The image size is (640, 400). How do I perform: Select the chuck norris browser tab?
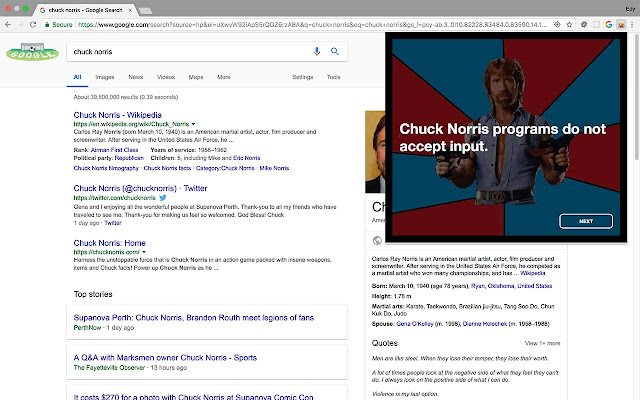click(x=85, y=10)
